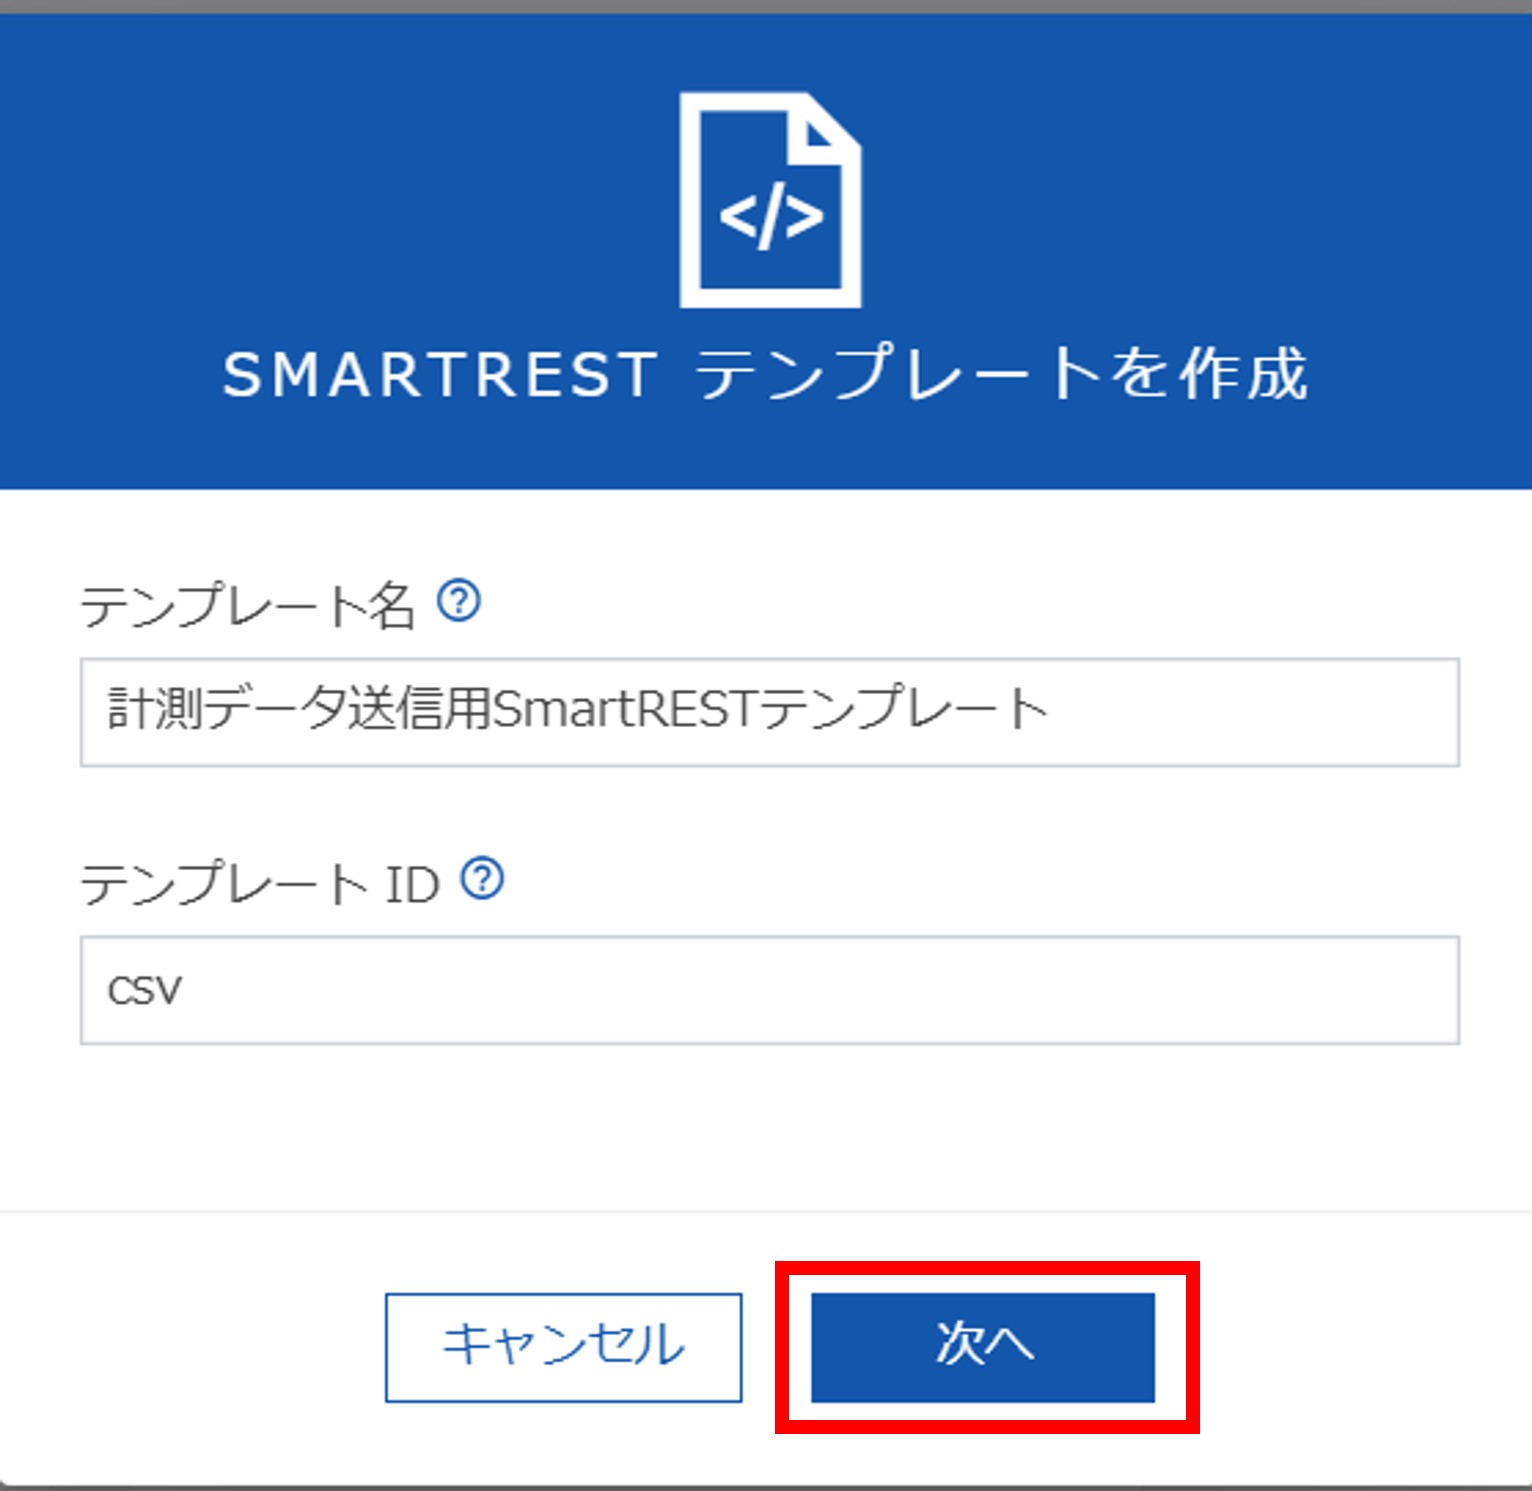Click 次へ to proceed to next step

[x=983, y=1346]
